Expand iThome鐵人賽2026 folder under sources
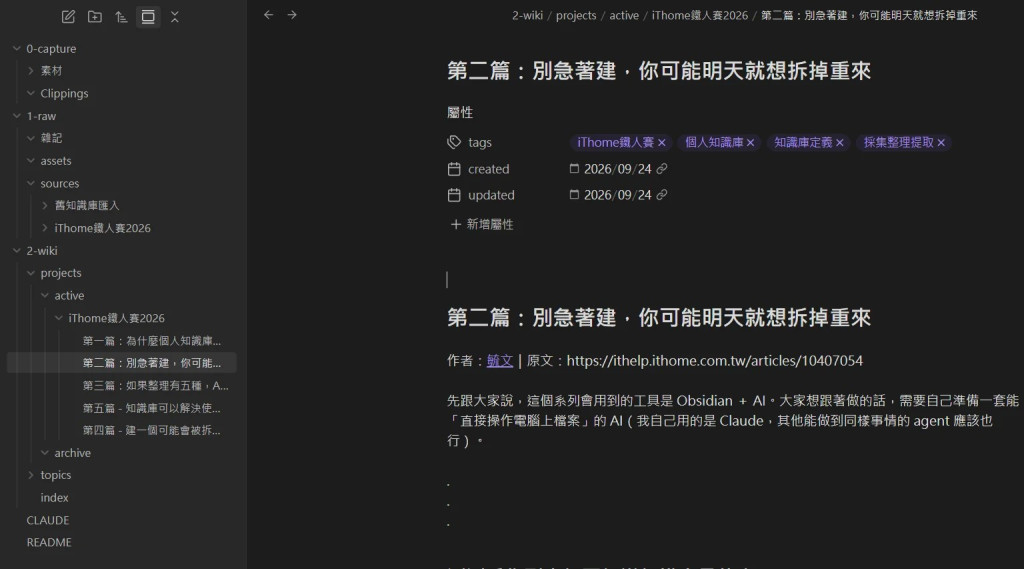This screenshot has width=1024, height=569. coord(44,228)
